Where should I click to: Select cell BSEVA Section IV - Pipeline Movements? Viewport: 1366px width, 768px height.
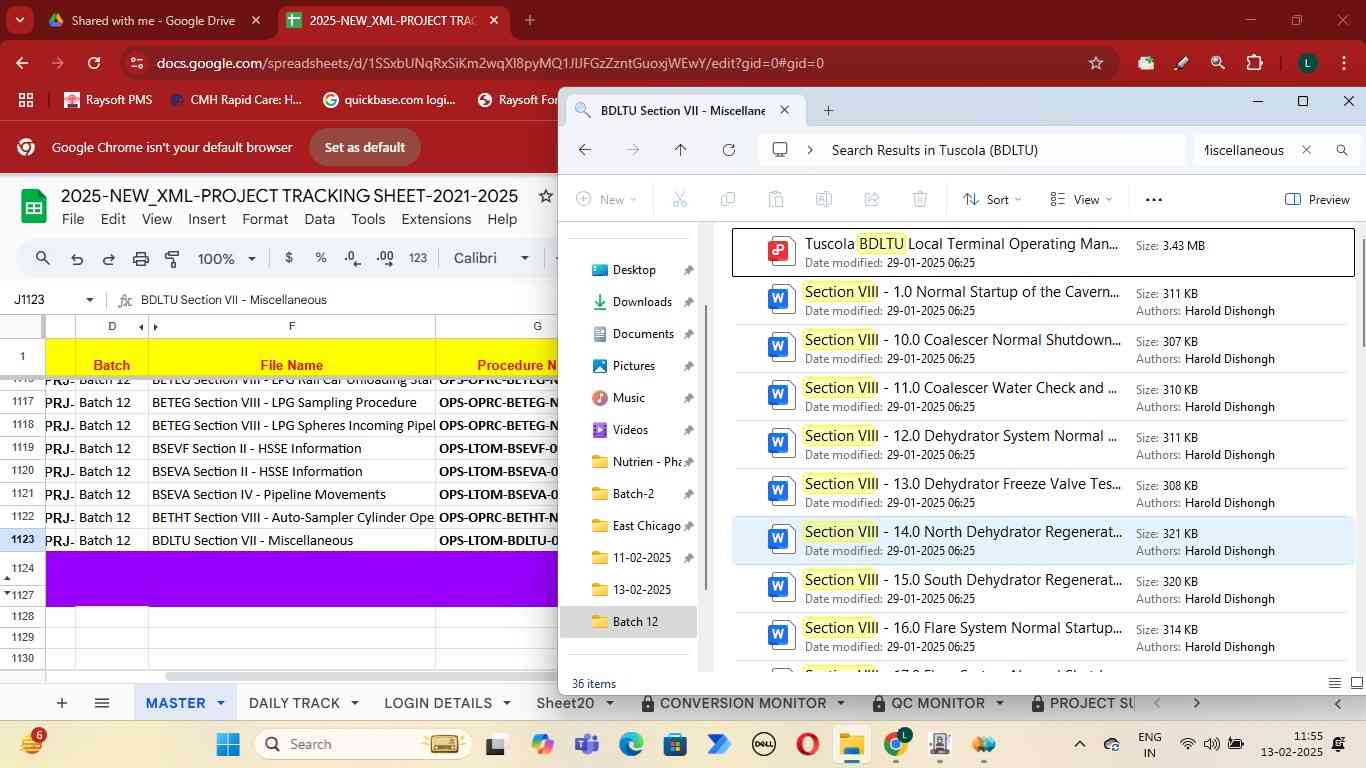292,494
